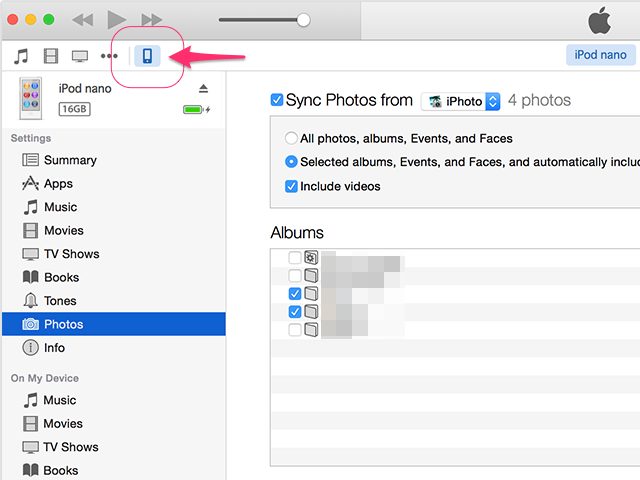Open Books under Settings
The height and width of the screenshot is (480, 640).
(113, 277)
